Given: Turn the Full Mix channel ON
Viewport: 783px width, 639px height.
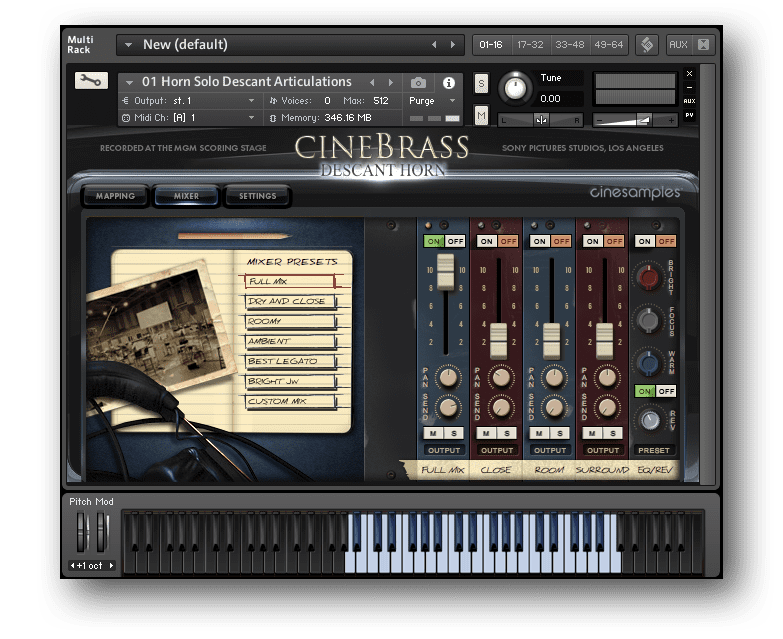Looking at the screenshot, I should pyautogui.click(x=433, y=241).
